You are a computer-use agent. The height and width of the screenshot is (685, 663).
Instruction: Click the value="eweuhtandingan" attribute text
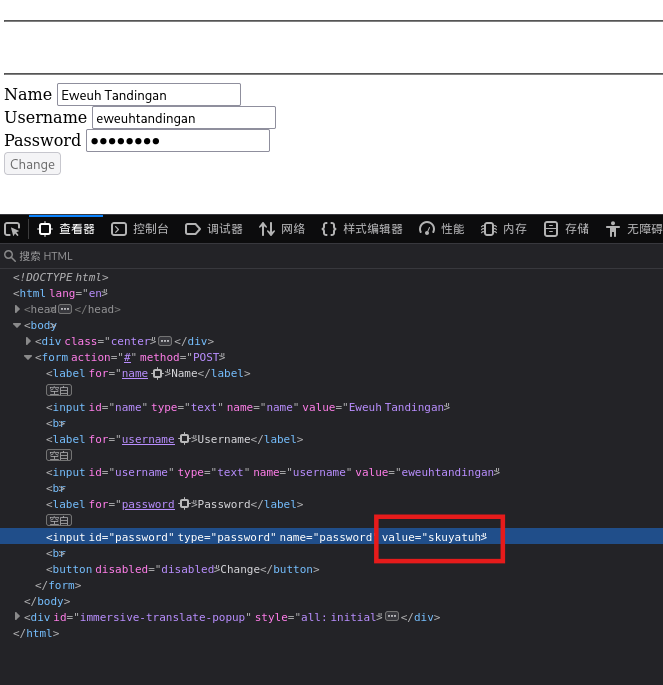428,472
